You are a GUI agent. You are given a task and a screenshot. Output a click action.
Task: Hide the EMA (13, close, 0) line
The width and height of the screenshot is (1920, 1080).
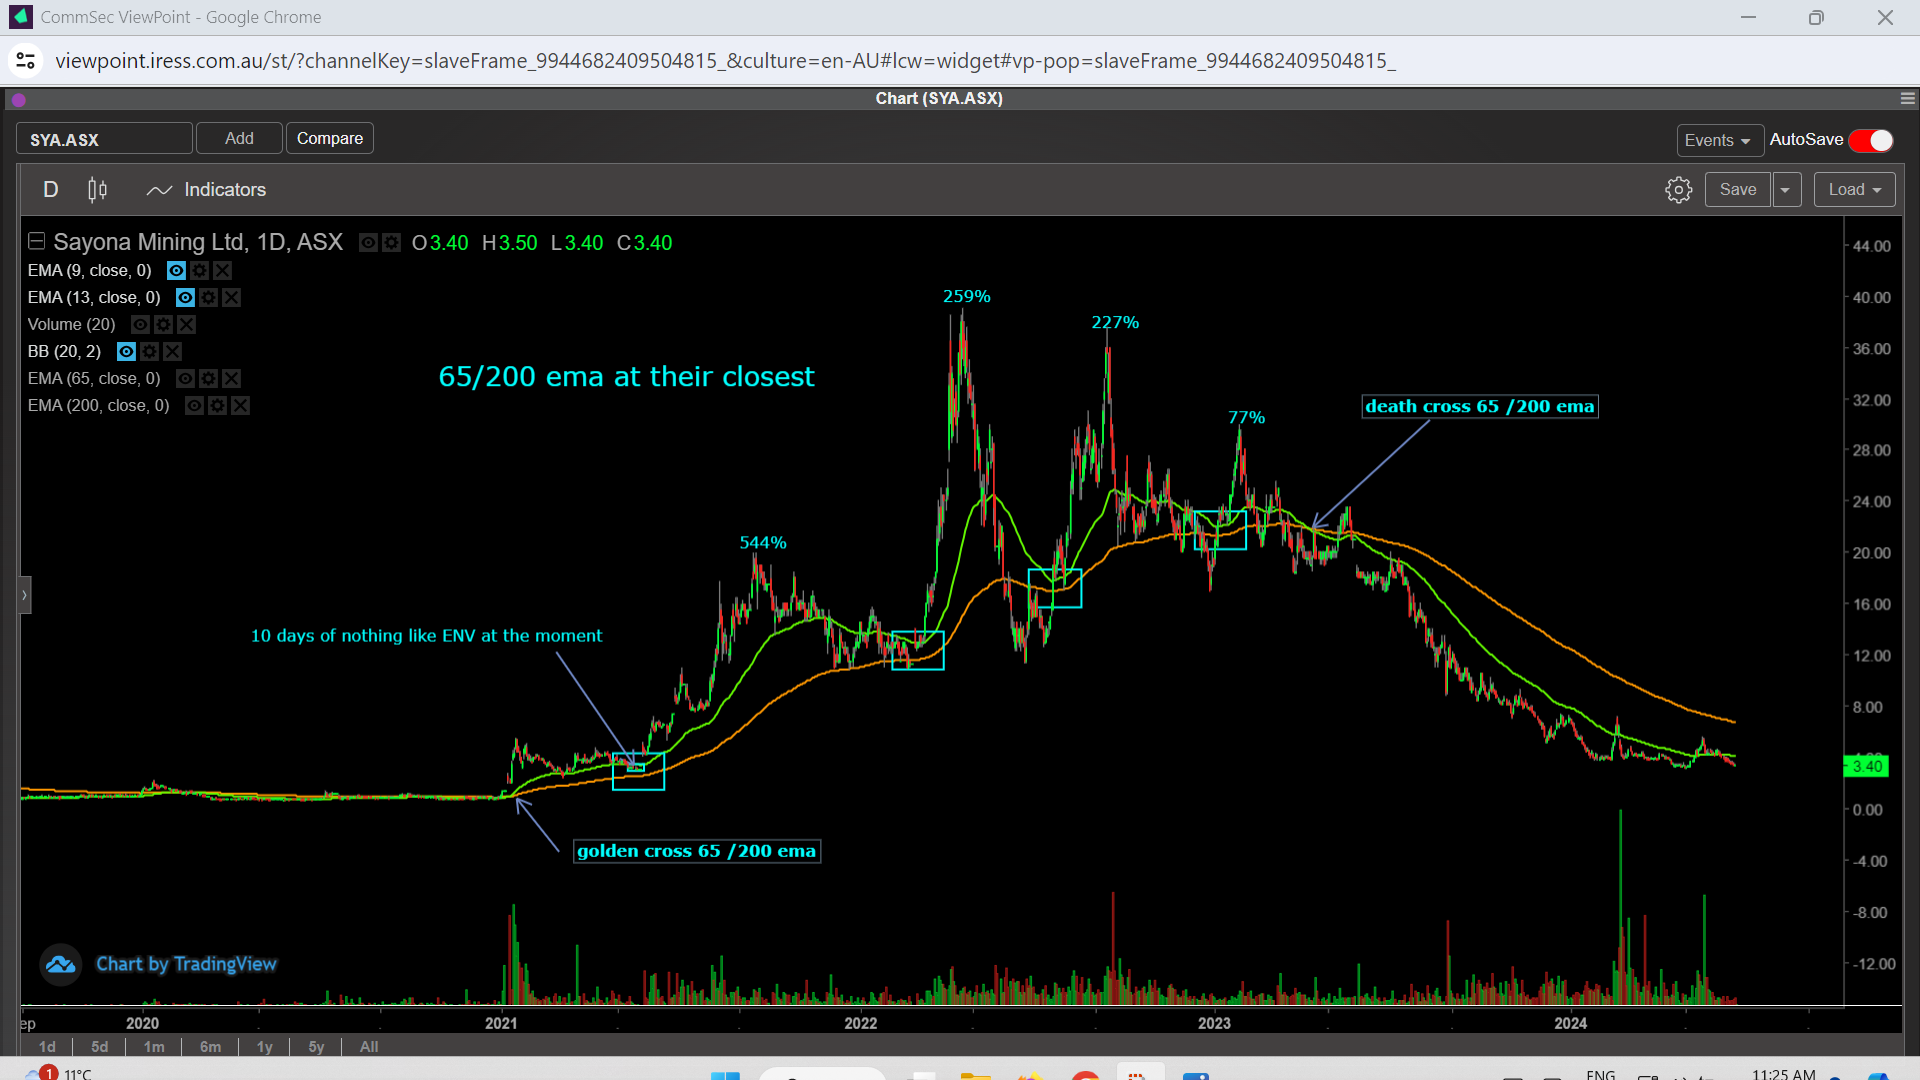click(x=185, y=298)
